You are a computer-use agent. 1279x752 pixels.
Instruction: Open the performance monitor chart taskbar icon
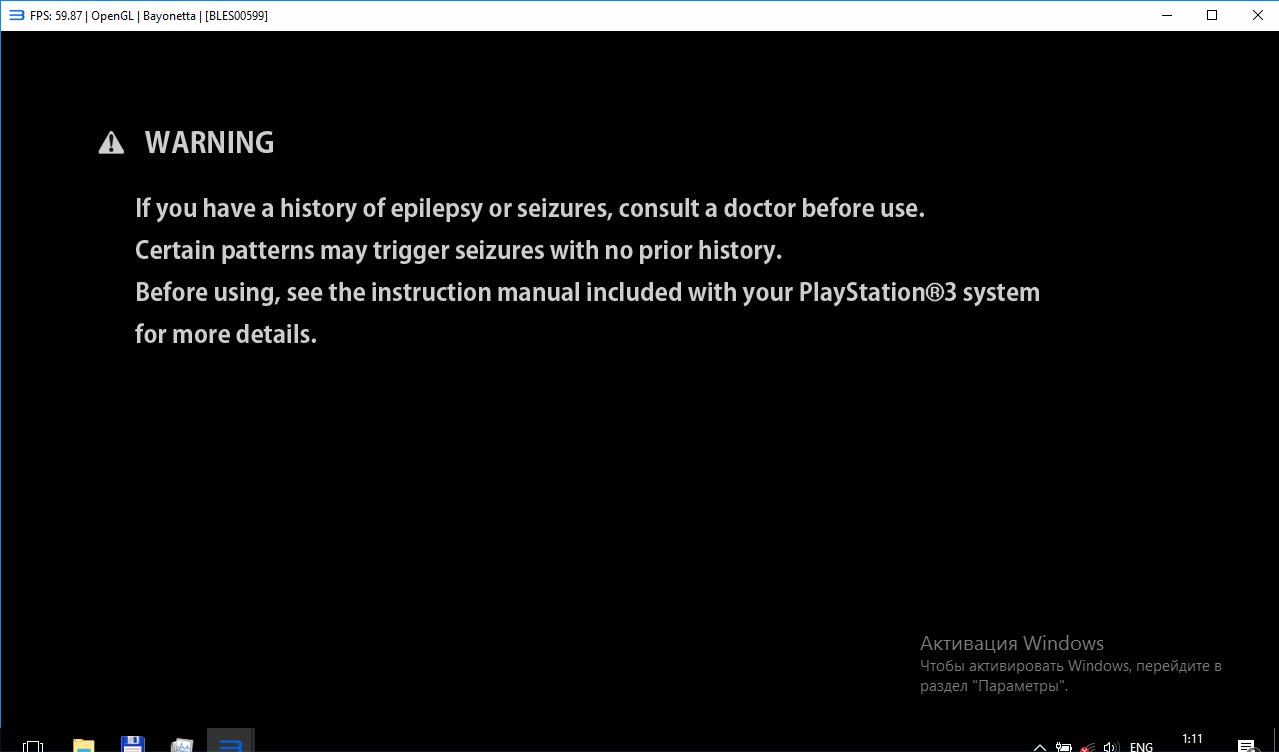click(181, 745)
